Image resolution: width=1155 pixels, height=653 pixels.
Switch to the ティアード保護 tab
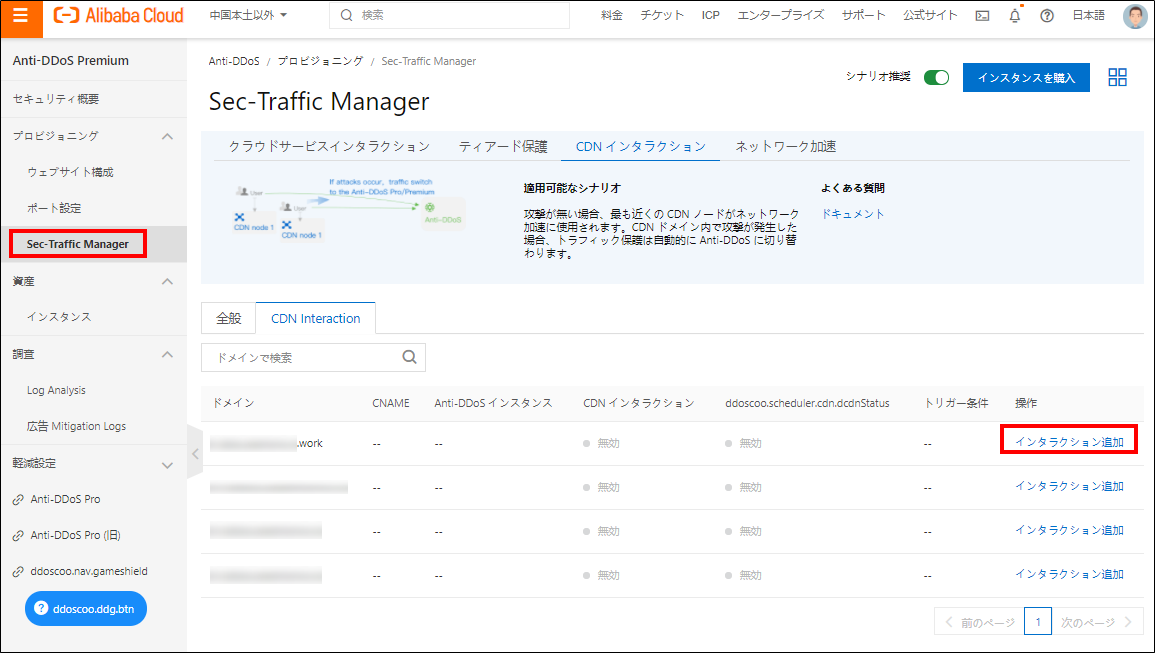point(503,146)
